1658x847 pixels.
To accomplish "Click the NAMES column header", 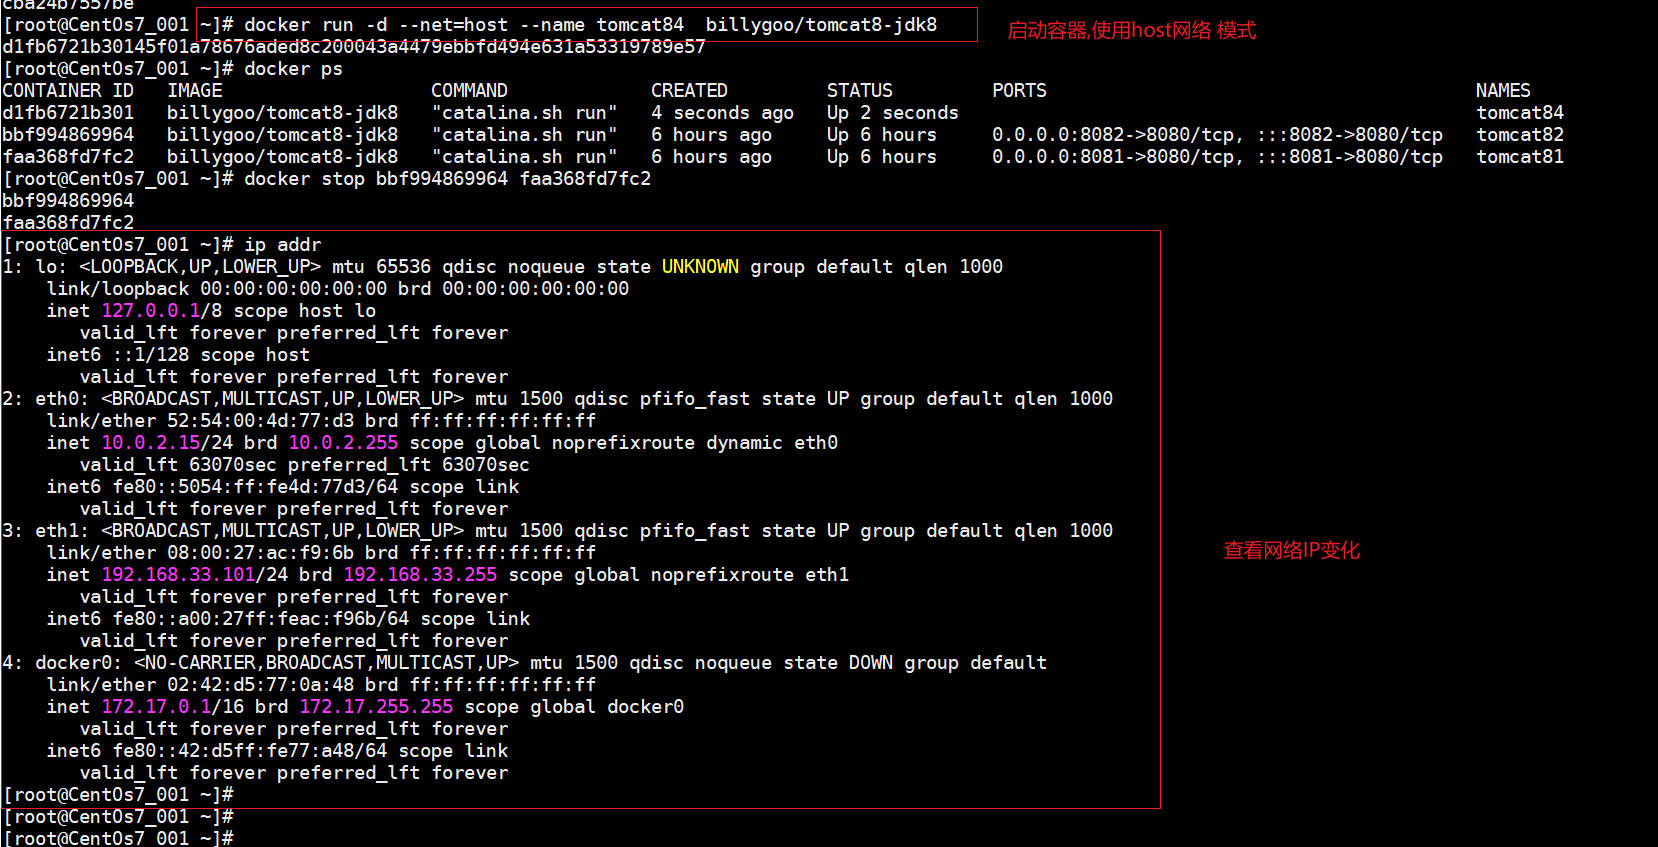I will pos(1502,91).
